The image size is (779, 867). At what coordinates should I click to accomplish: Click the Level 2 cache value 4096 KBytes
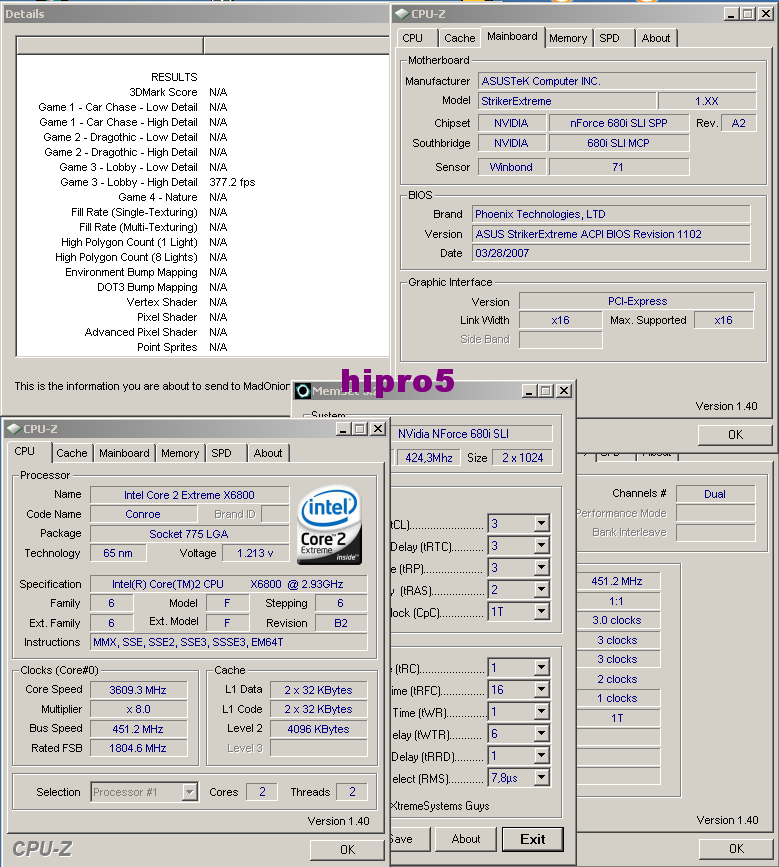click(x=318, y=729)
